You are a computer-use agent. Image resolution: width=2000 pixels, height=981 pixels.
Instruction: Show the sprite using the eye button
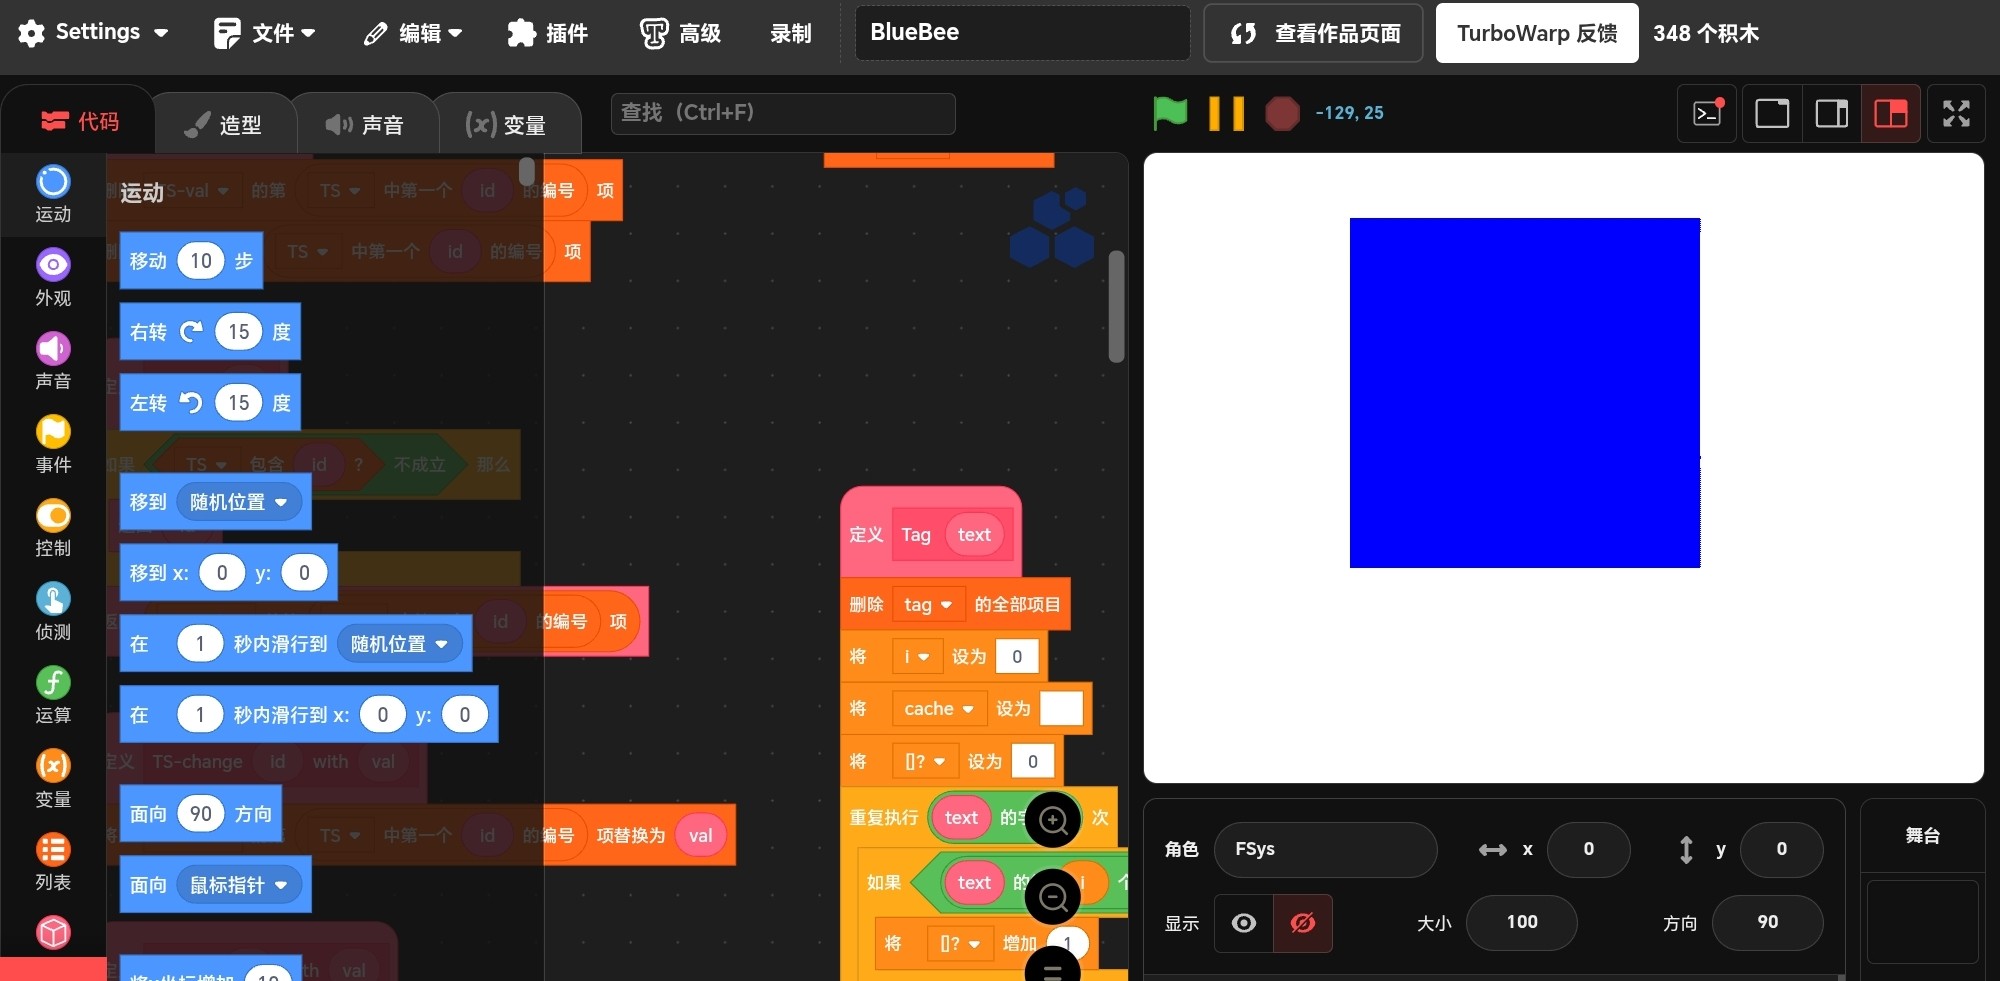[x=1244, y=923]
